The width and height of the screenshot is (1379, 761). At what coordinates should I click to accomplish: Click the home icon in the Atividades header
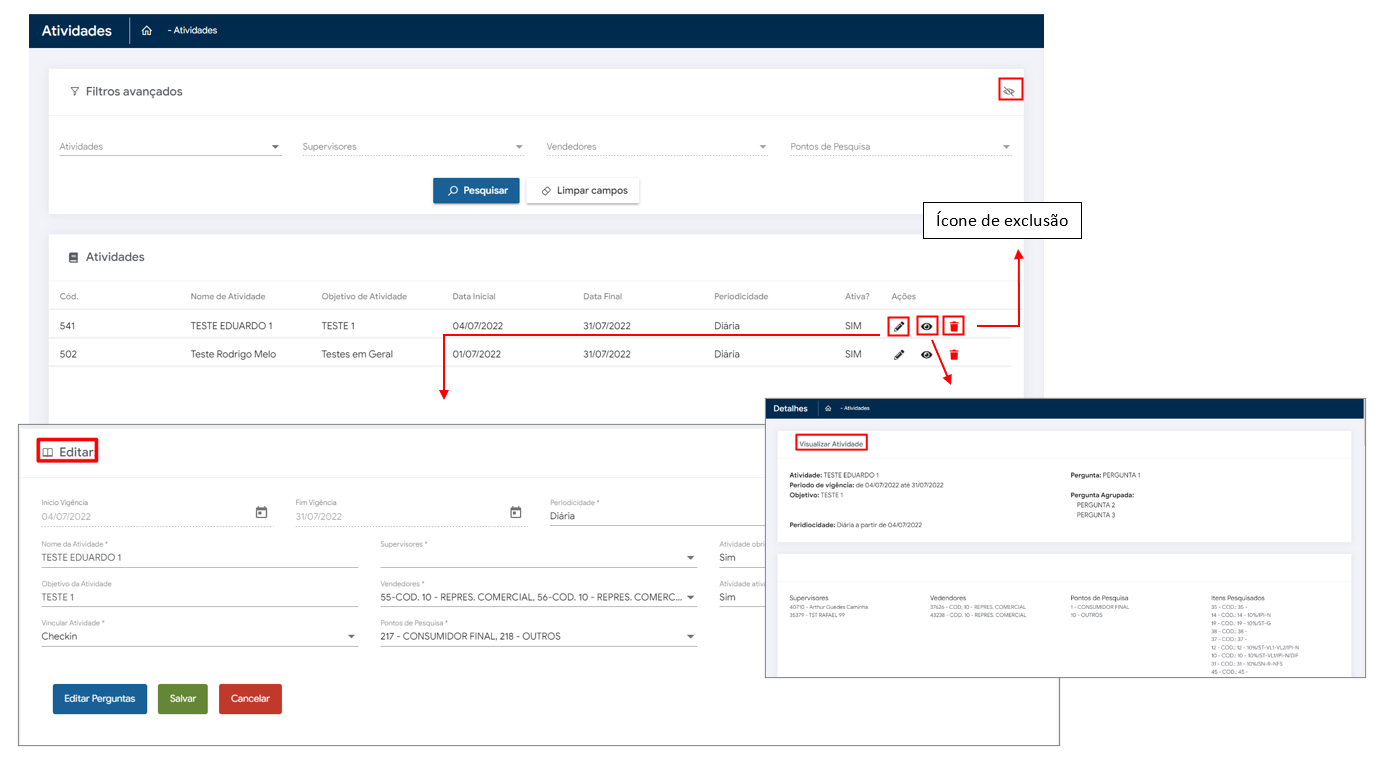coord(147,31)
